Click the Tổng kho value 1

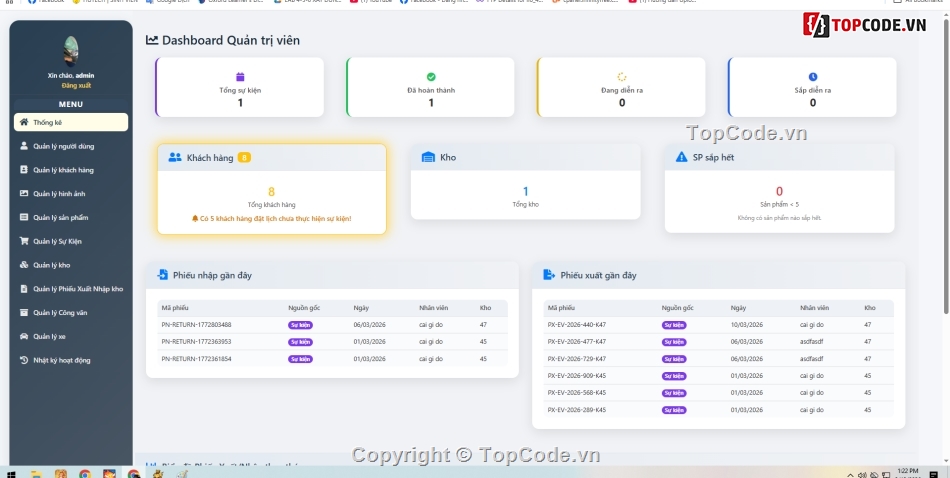[525, 191]
